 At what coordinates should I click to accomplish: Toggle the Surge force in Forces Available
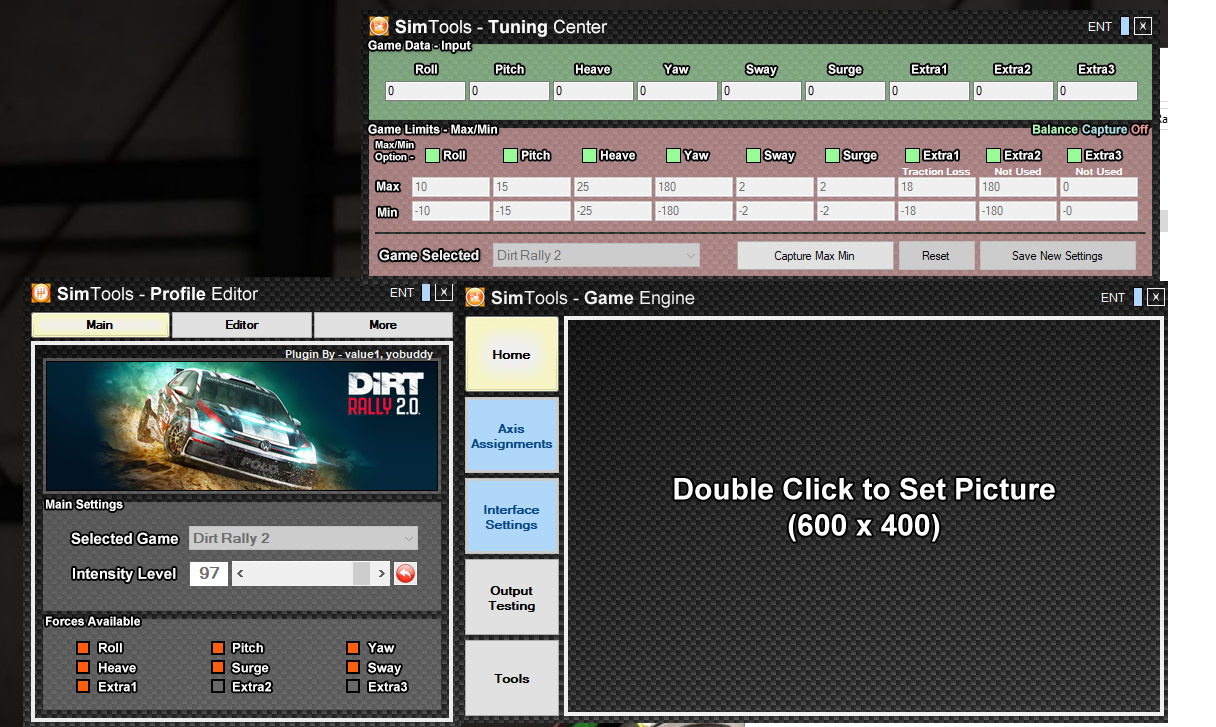tap(218, 667)
